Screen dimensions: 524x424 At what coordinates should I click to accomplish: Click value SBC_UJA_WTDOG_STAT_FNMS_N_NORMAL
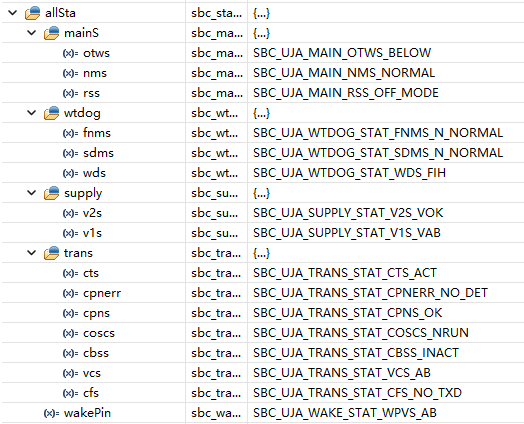click(x=378, y=133)
